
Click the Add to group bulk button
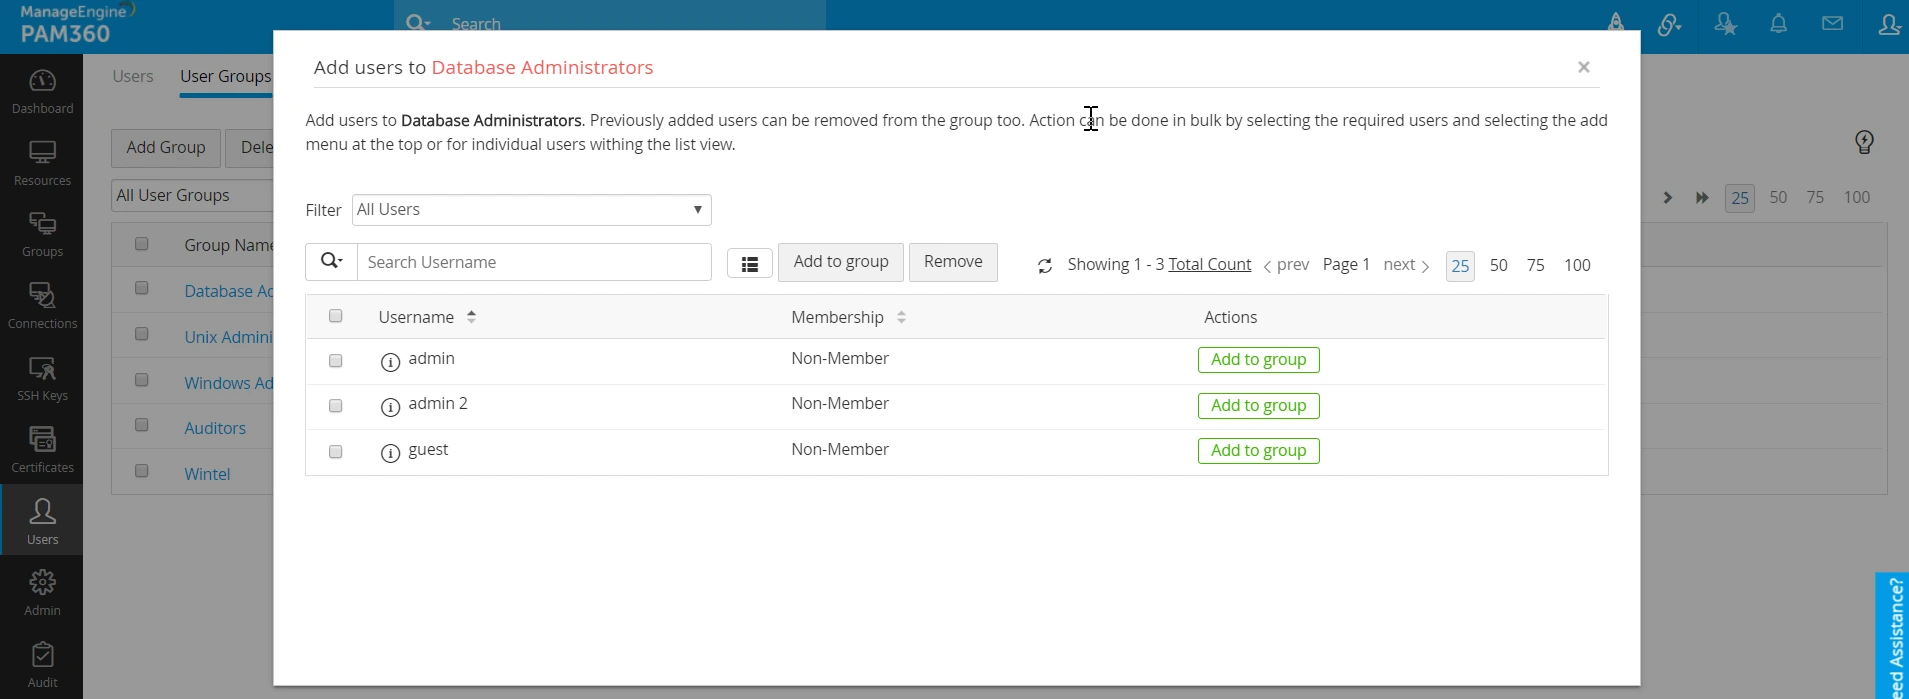click(841, 262)
